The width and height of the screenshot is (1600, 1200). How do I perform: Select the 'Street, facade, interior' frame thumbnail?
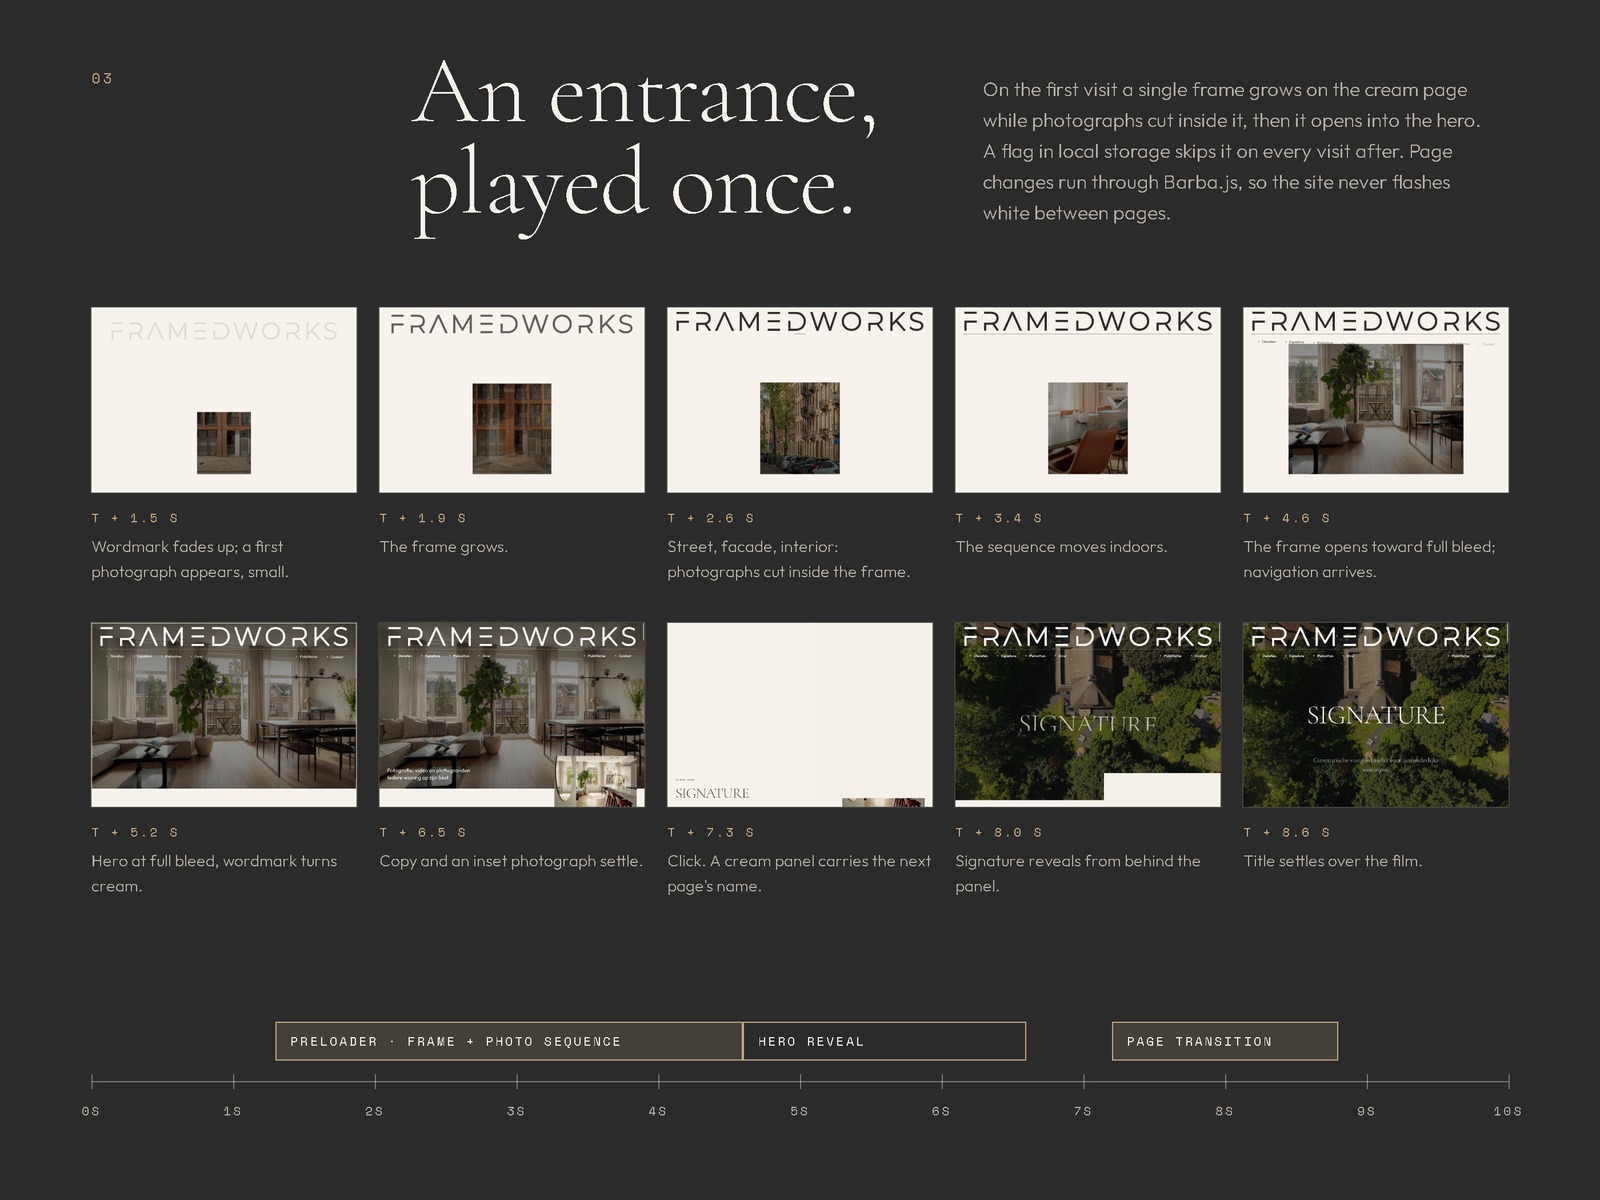pos(800,400)
